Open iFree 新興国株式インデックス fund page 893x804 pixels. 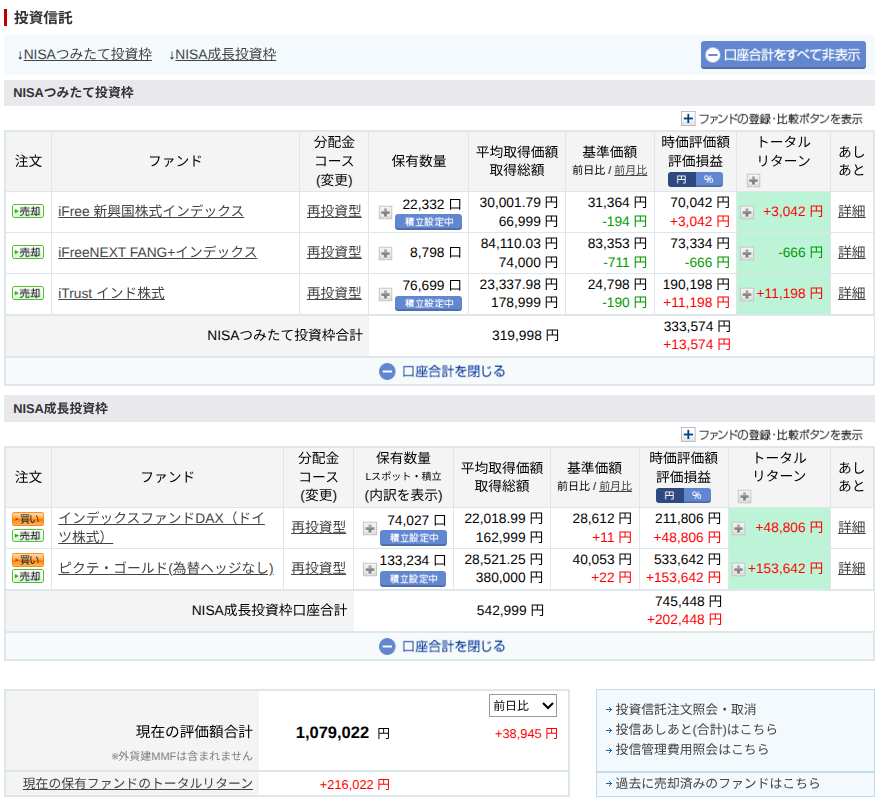(151, 211)
